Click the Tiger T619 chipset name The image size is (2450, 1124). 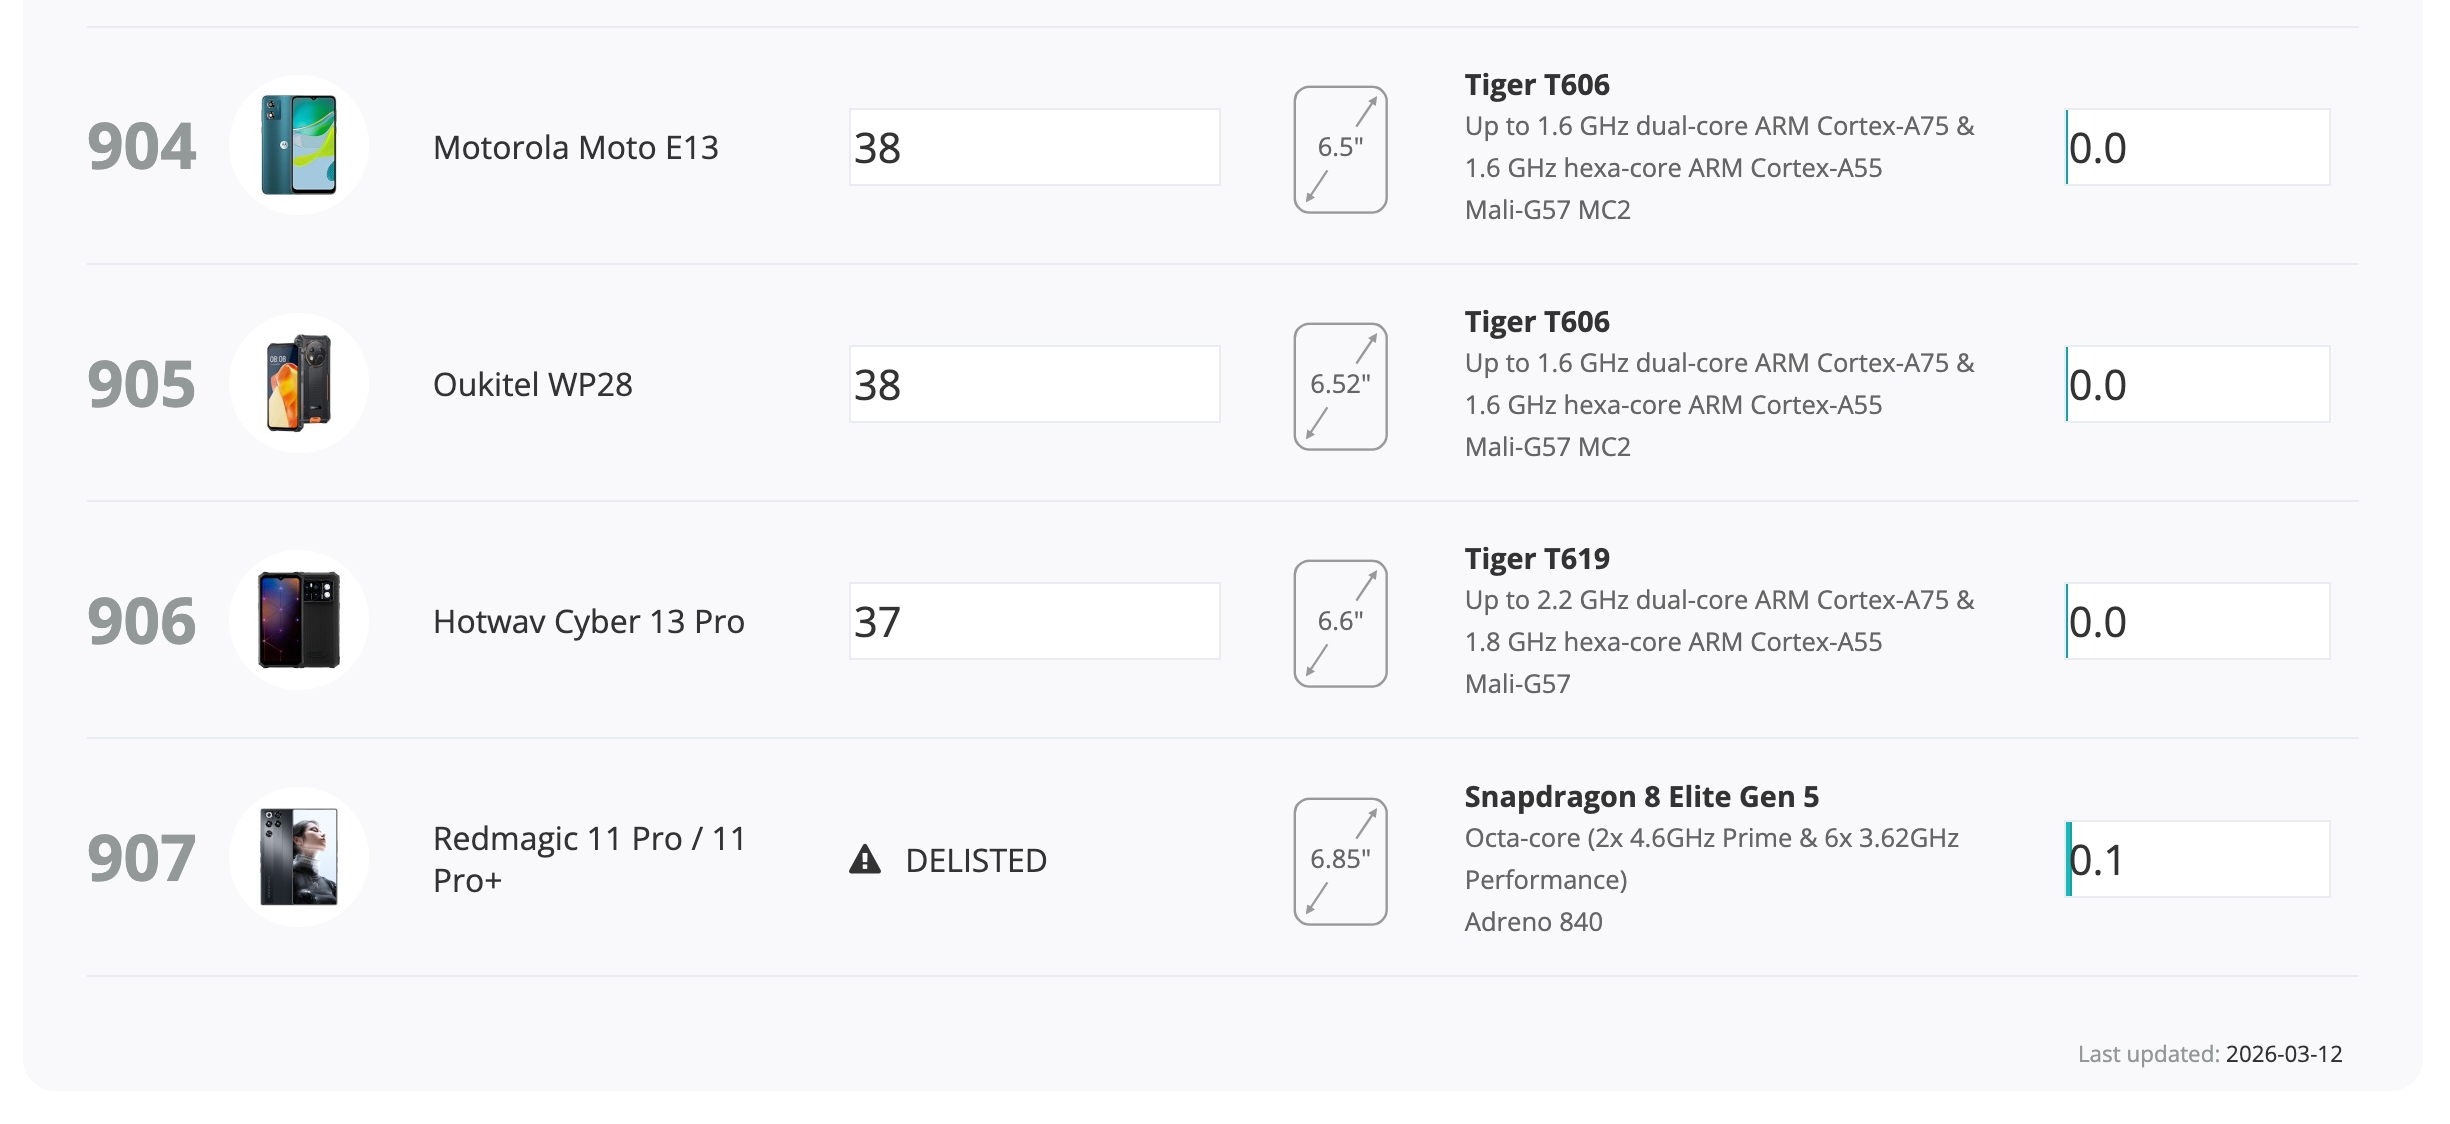[x=1537, y=559]
